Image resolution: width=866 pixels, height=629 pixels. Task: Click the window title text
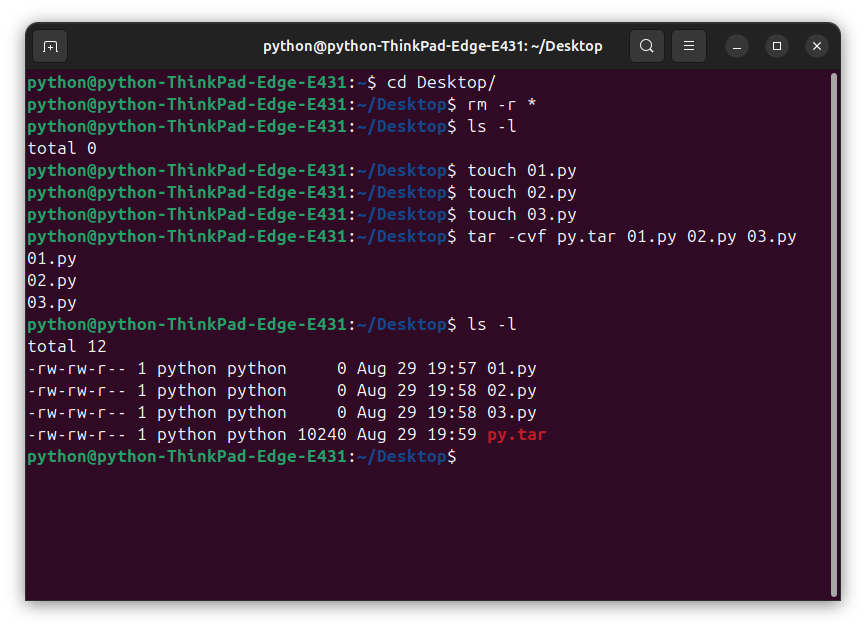coord(432,46)
